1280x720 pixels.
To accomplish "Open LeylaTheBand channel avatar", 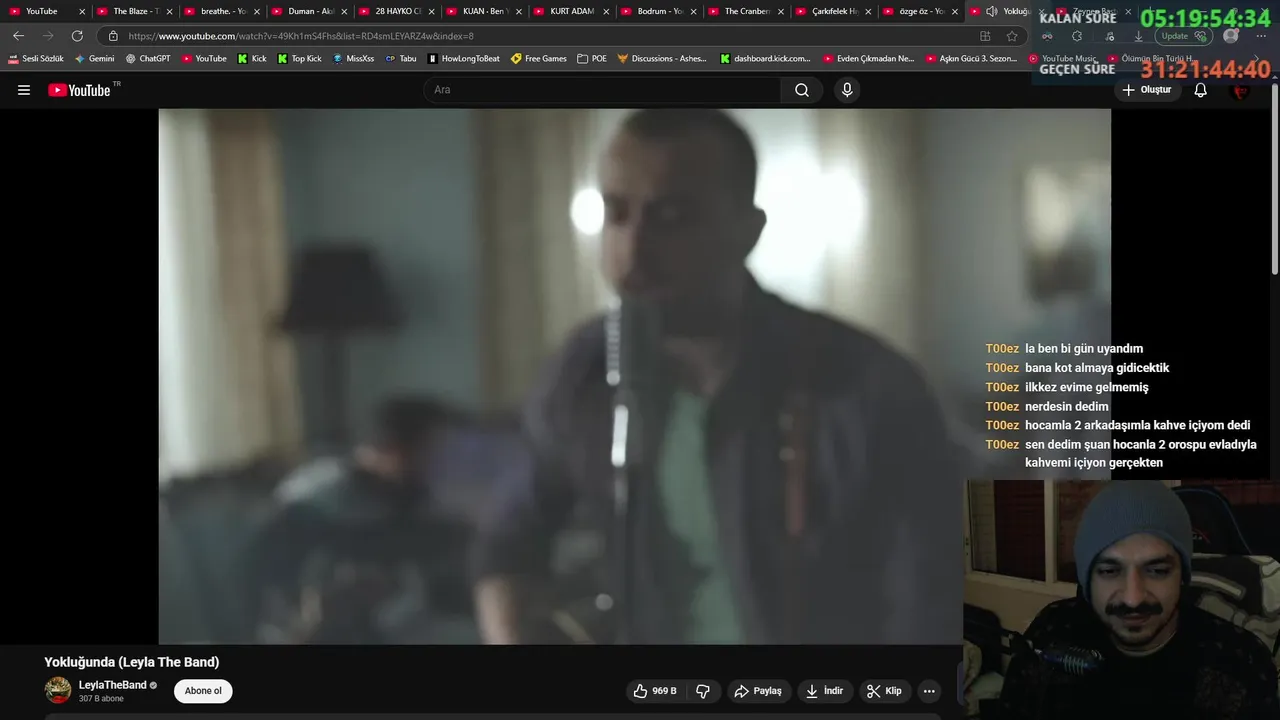I will (58, 690).
